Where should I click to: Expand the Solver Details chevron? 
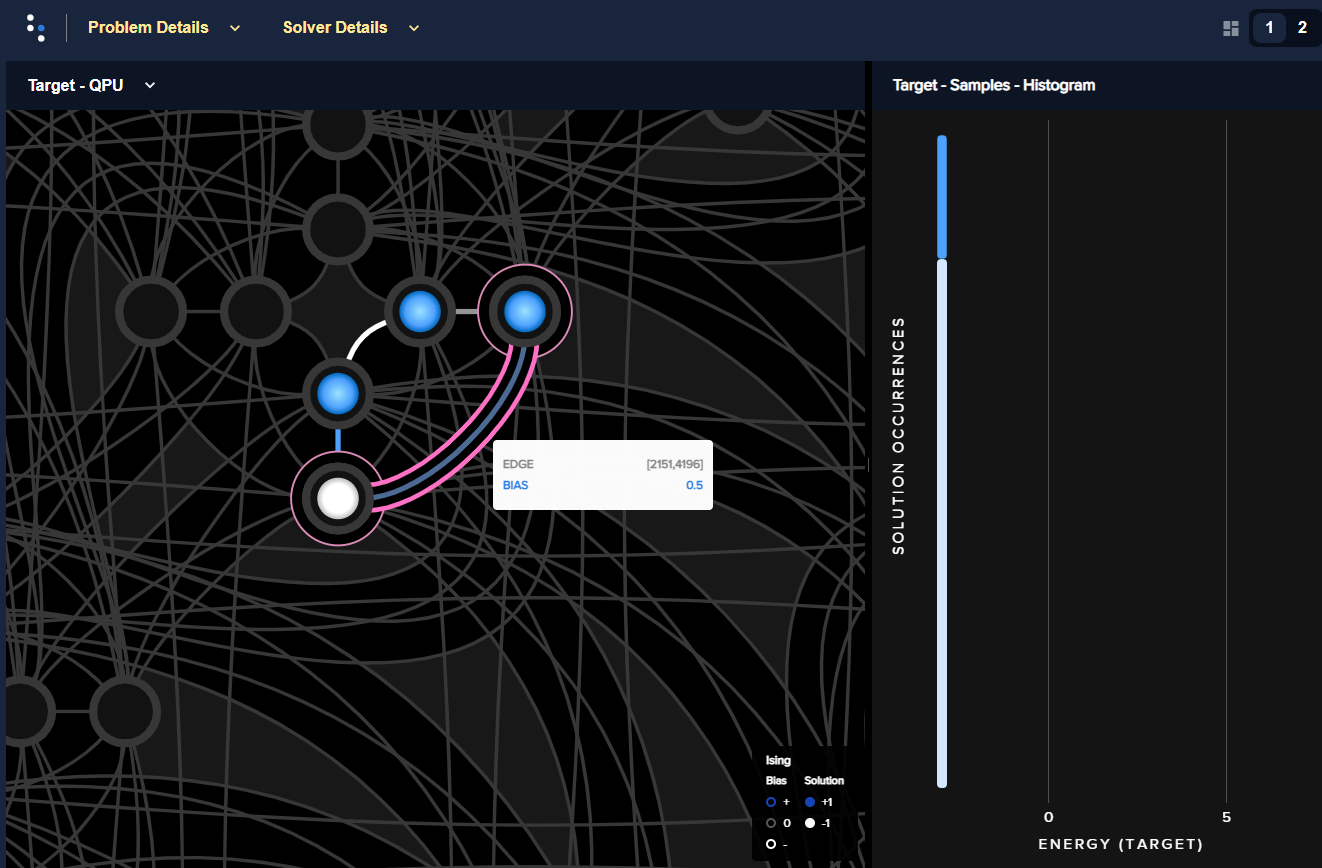coord(414,28)
